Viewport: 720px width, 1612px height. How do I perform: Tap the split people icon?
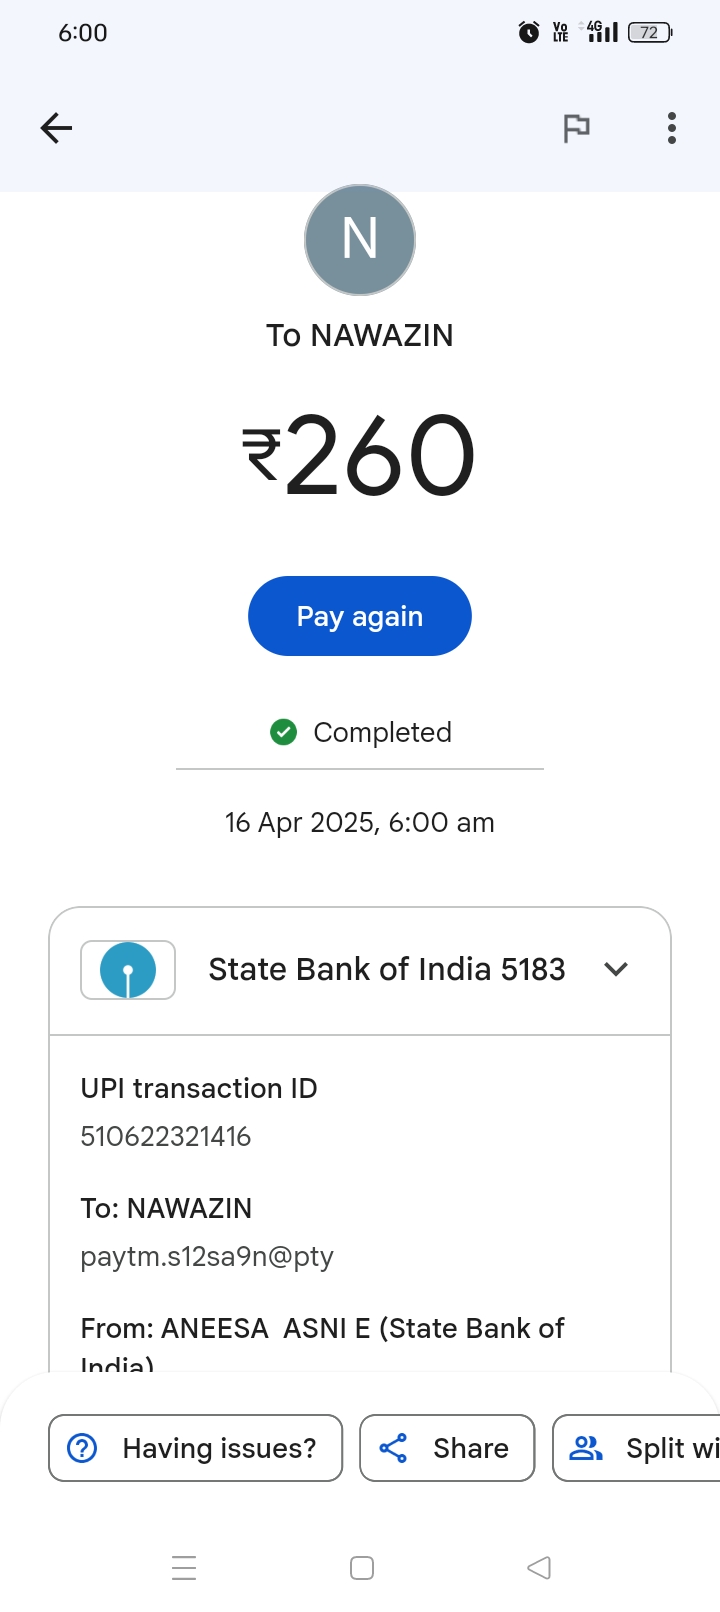pos(586,1448)
